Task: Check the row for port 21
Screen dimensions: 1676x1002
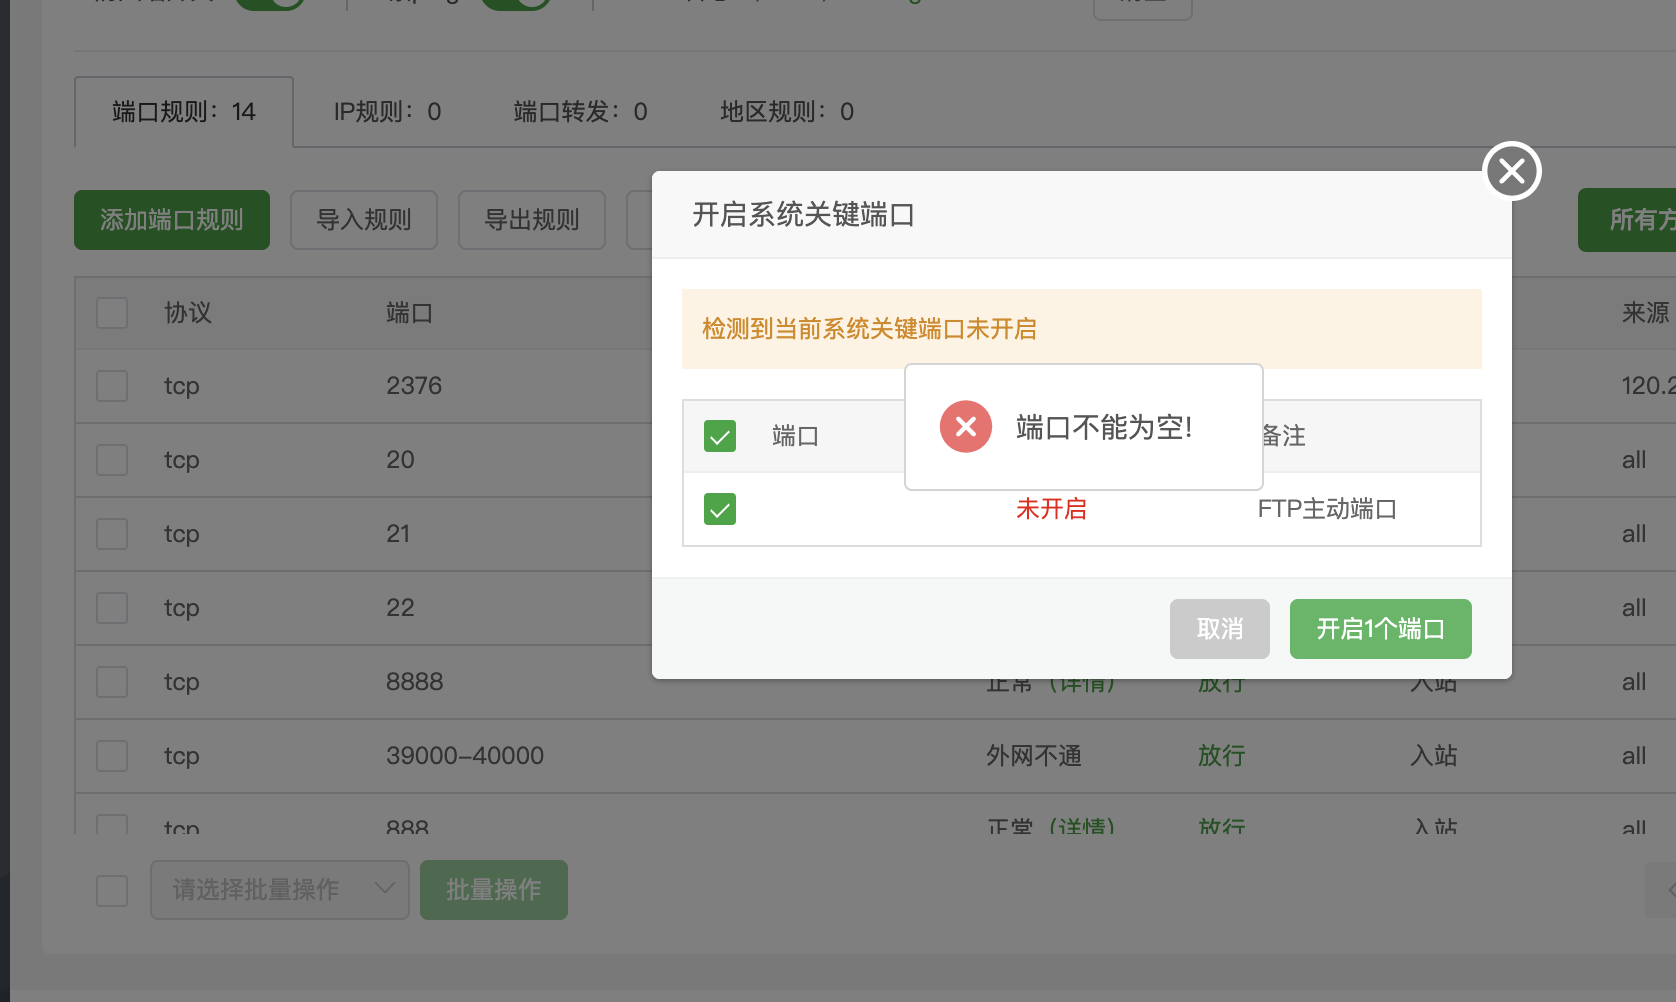Action: click(x=112, y=534)
